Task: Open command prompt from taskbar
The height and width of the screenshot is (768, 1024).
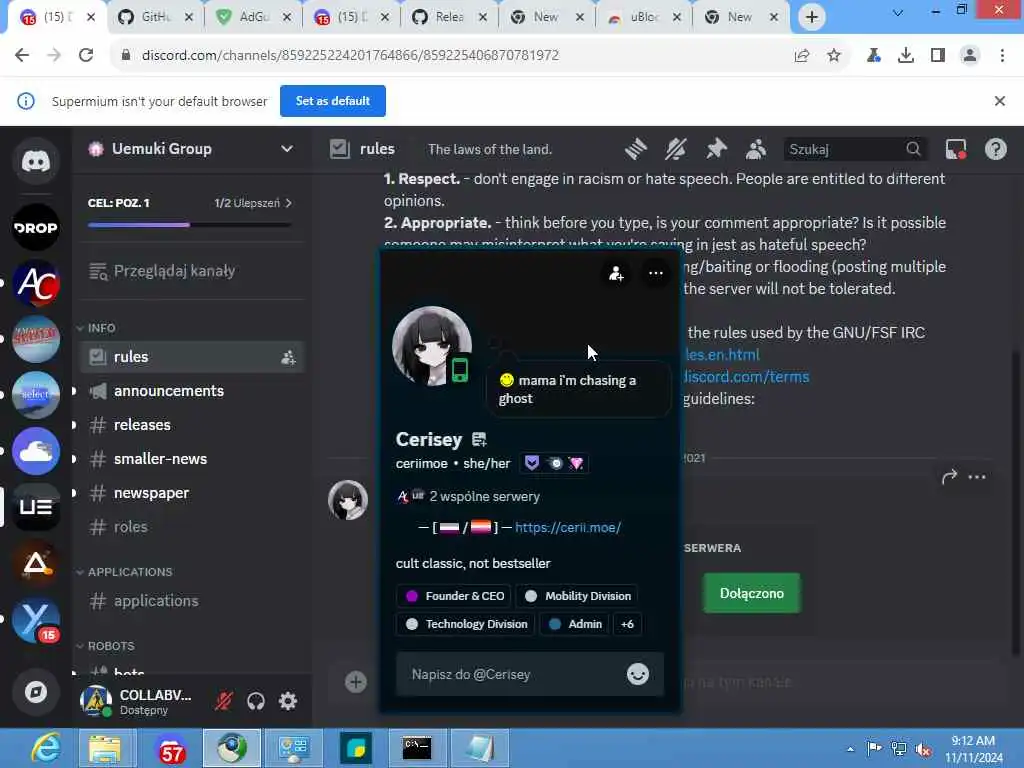Action: pos(417,748)
